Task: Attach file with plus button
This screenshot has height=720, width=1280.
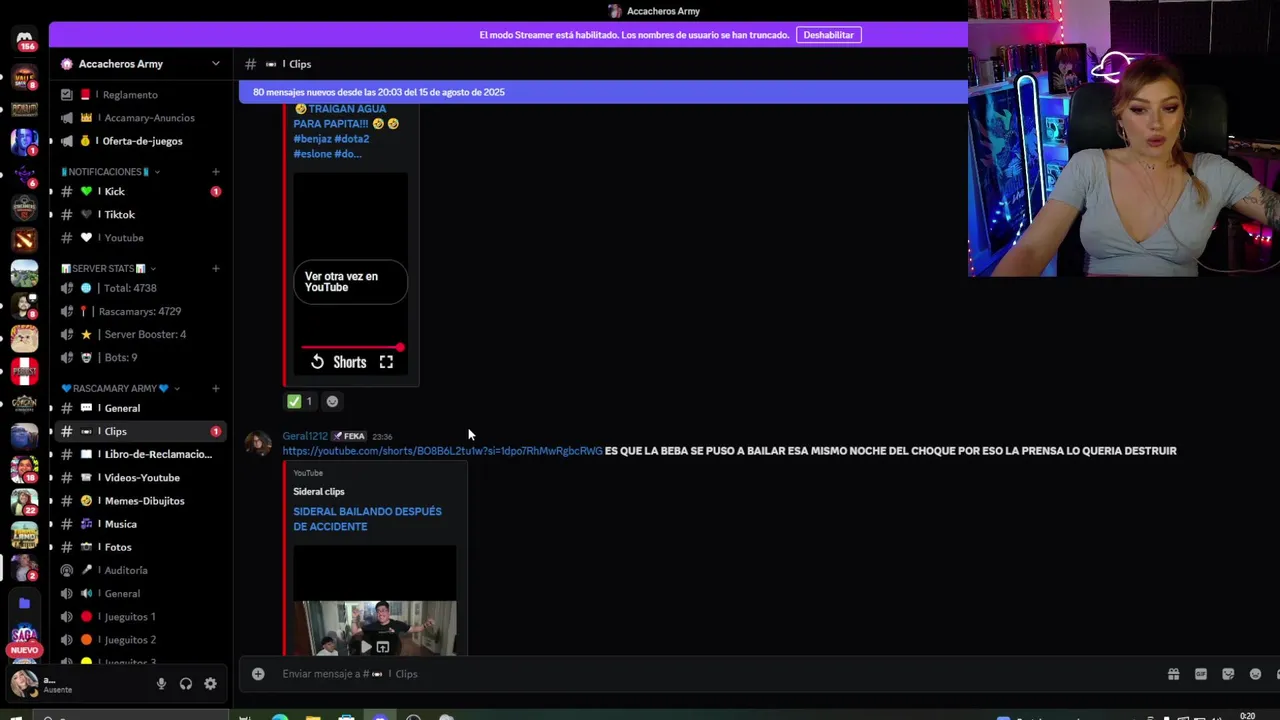Action: [258, 674]
